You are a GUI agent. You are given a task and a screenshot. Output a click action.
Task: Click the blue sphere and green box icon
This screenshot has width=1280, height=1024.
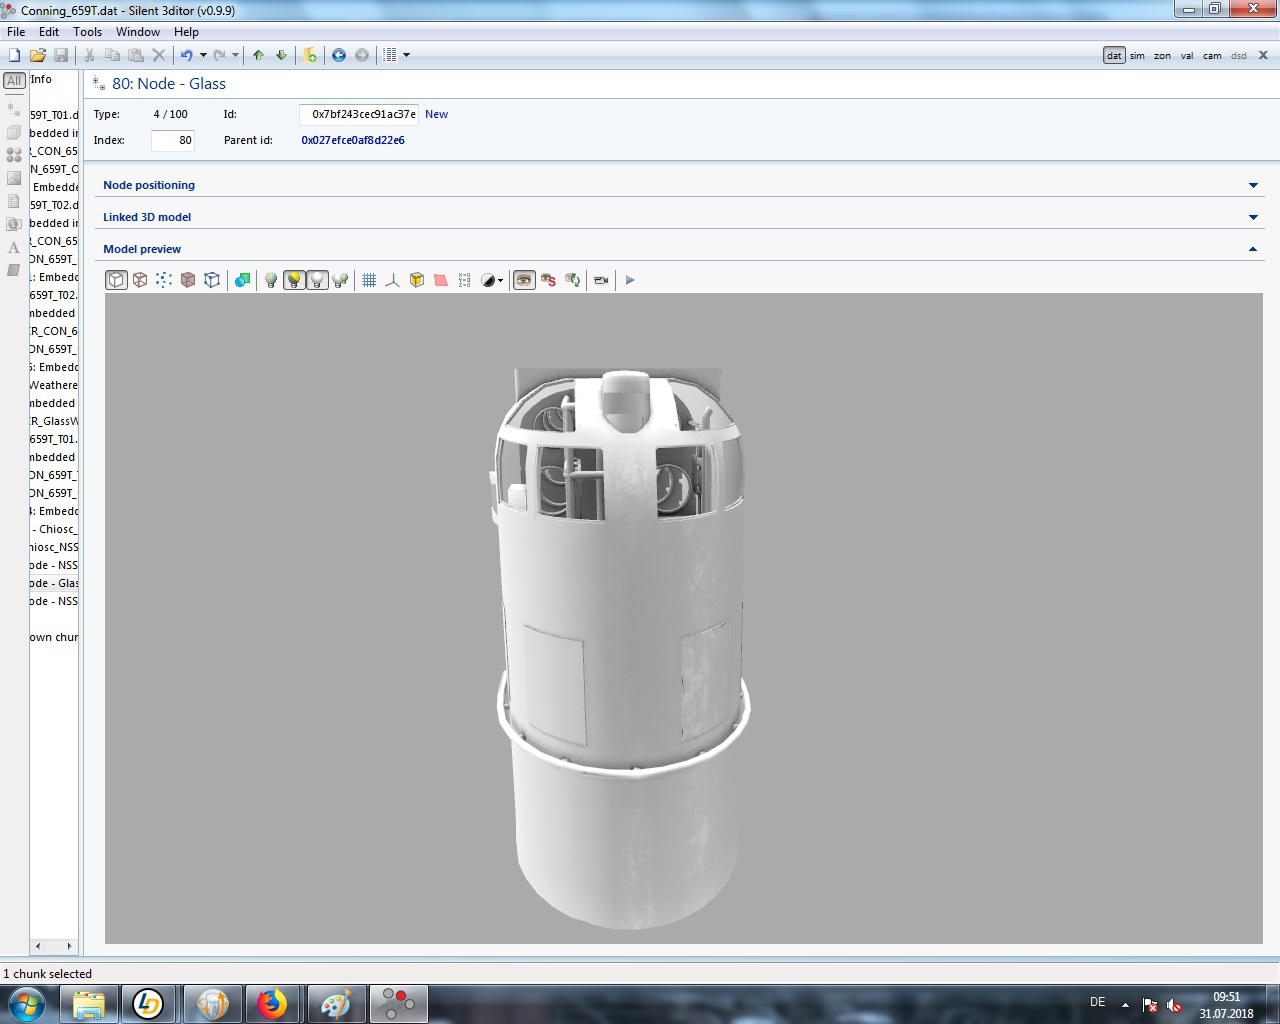click(242, 280)
